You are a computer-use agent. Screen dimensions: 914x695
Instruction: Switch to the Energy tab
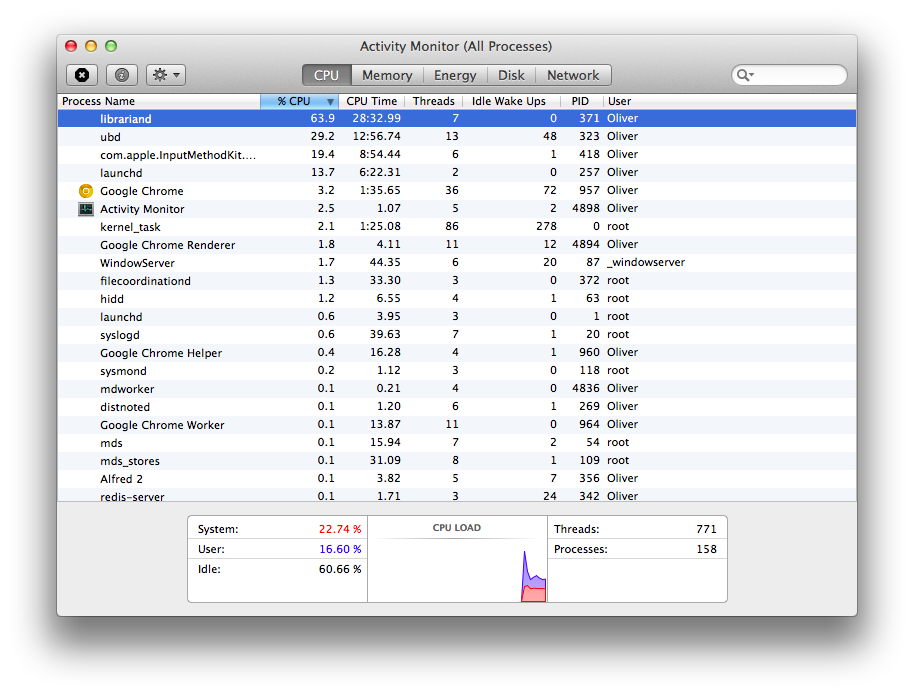pyautogui.click(x=455, y=75)
